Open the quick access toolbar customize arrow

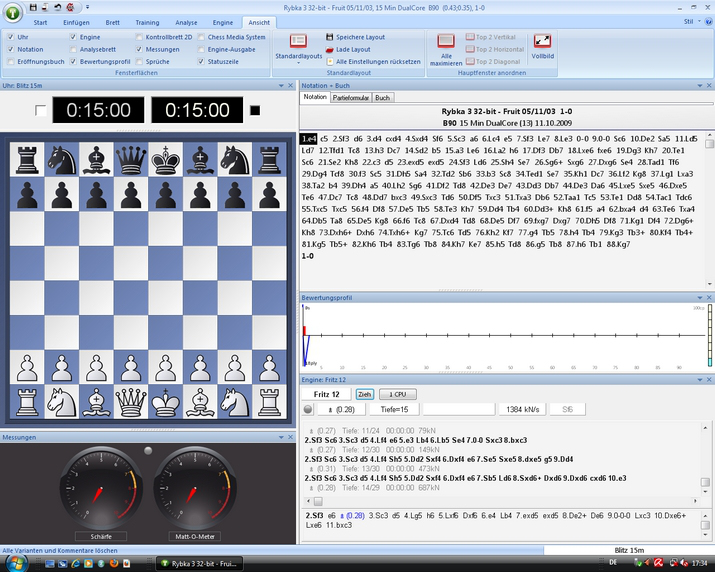point(87,7)
